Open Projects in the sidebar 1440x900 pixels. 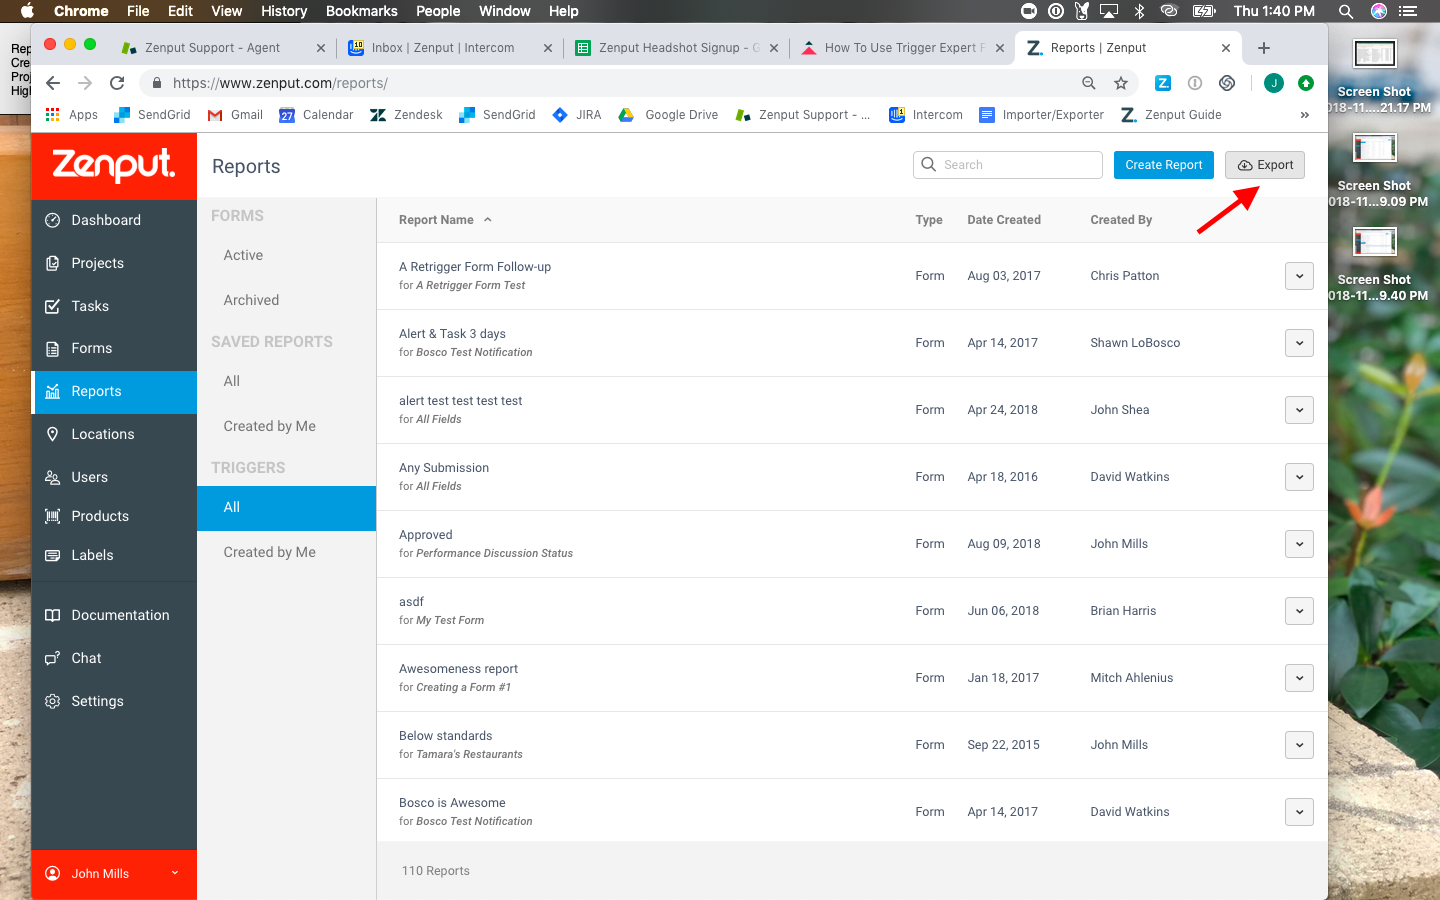coord(114,263)
